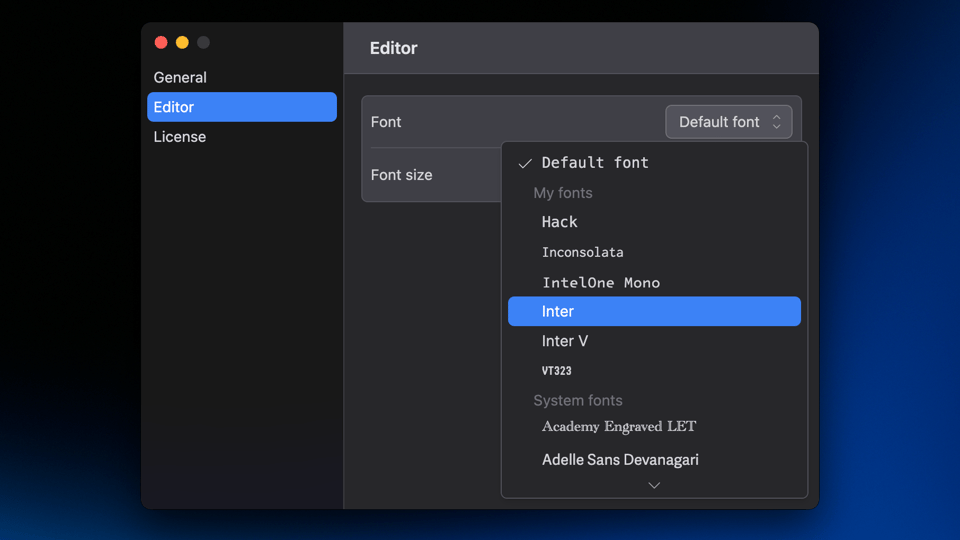Viewport: 960px width, 540px height.
Task: Click the Font row label
Action: pos(386,122)
